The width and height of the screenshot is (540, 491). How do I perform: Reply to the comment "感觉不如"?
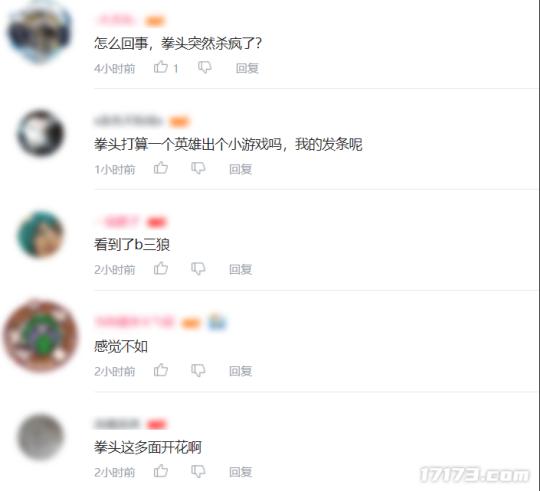tap(241, 371)
